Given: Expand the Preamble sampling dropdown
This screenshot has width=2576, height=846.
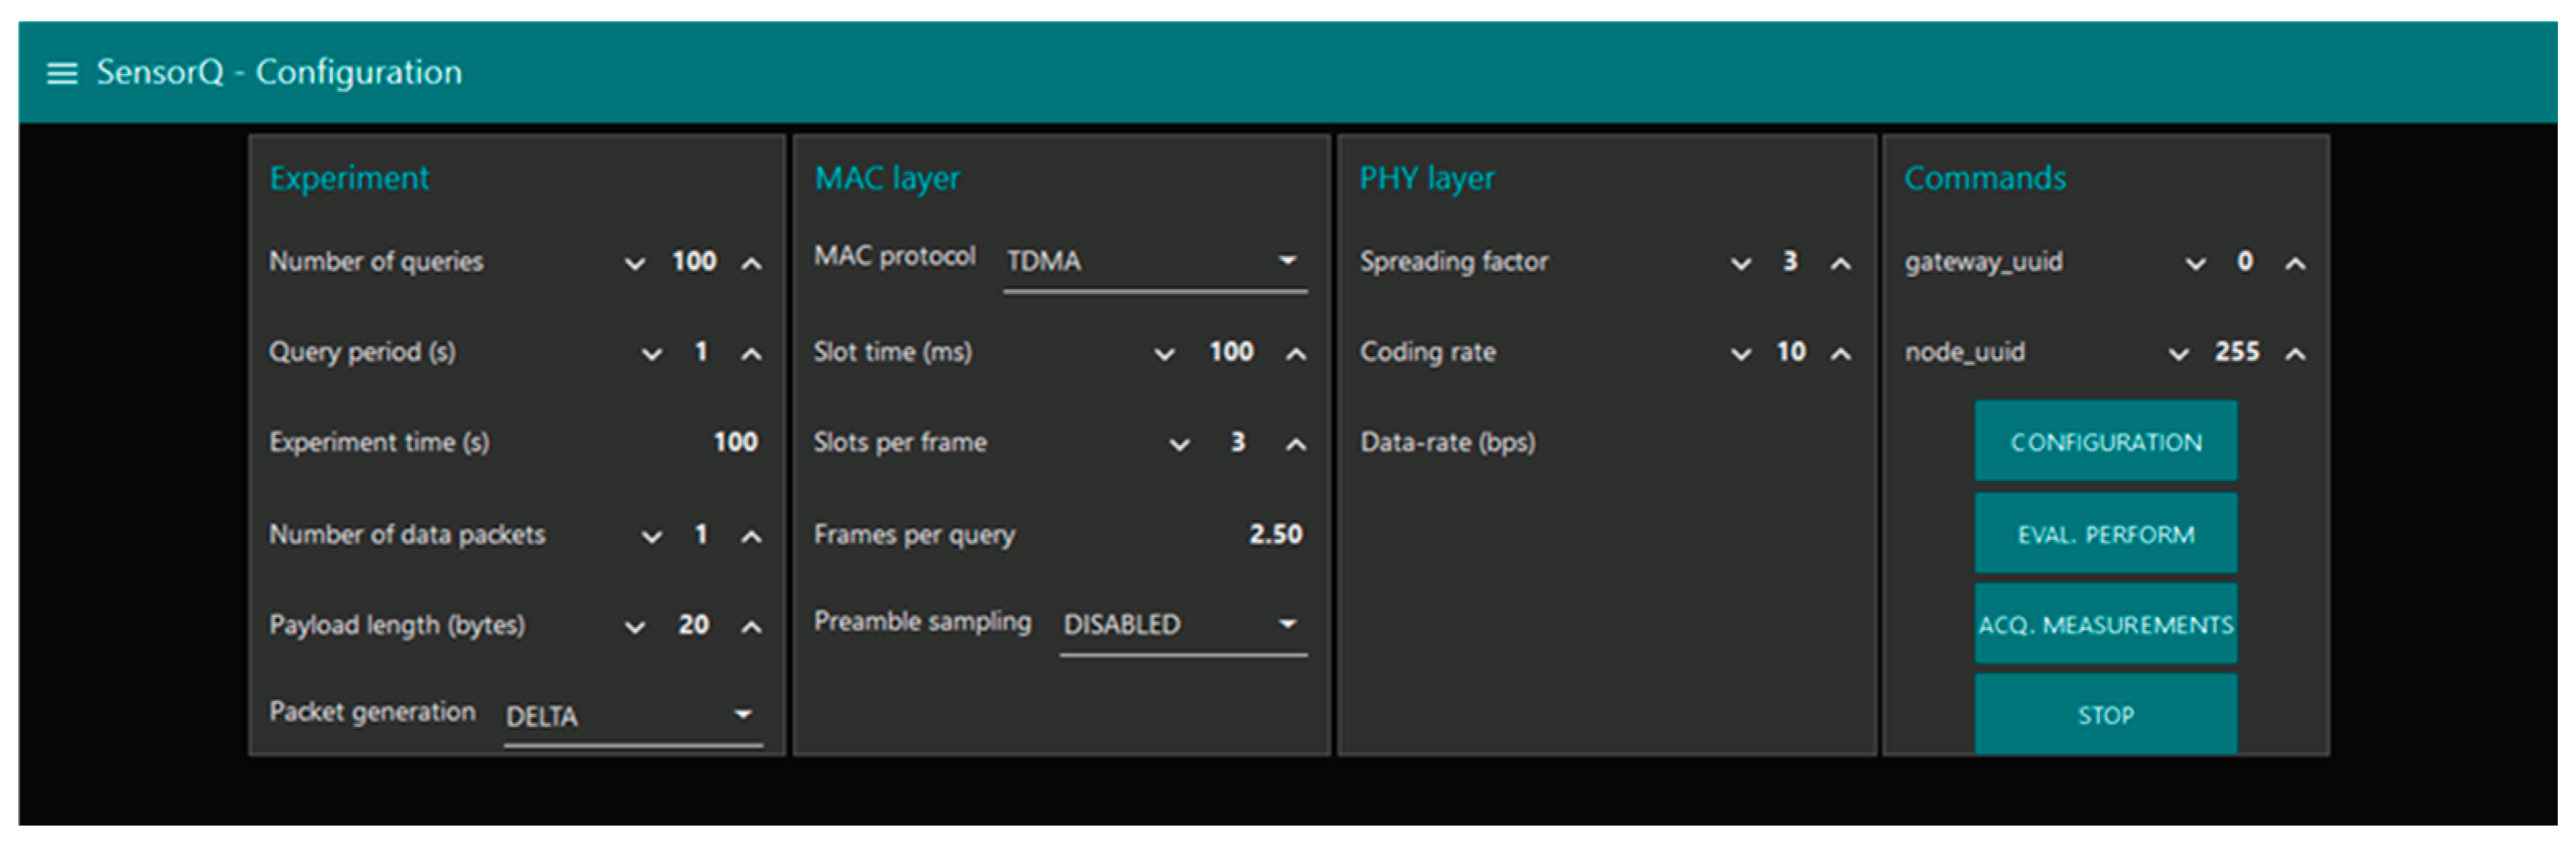Looking at the screenshot, I should point(1183,625).
